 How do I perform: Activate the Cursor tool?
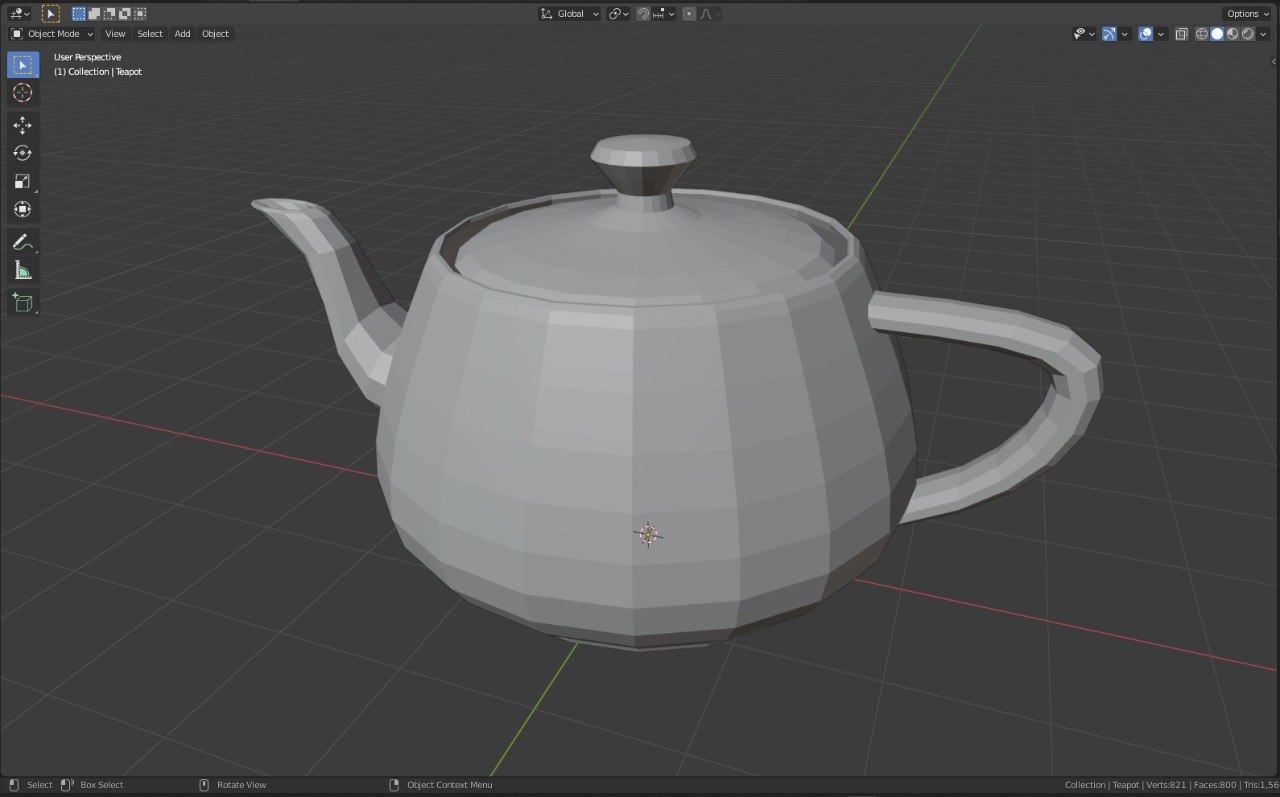click(23, 93)
